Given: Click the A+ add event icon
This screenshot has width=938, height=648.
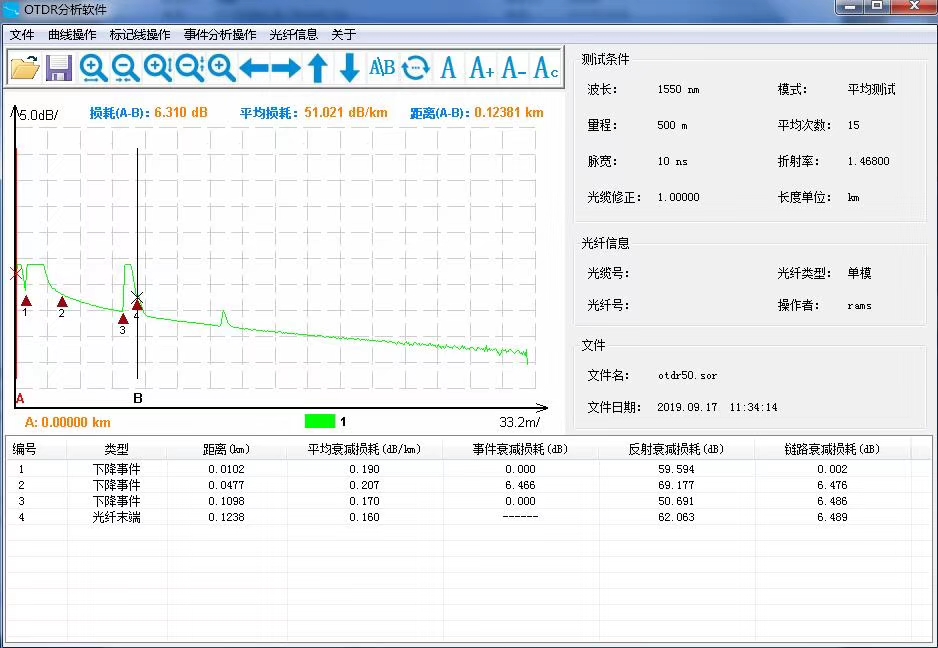Looking at the screenshot, I should 481,68.
